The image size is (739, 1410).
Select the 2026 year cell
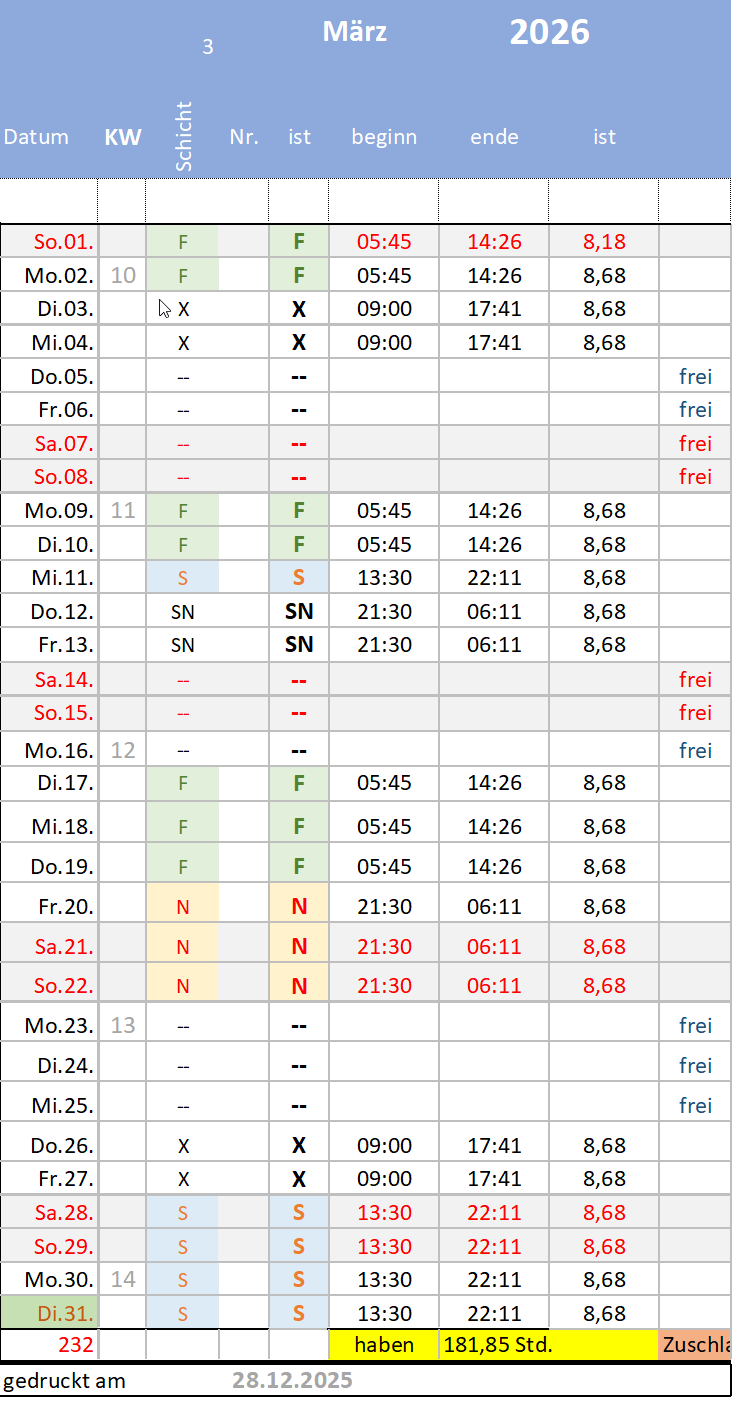pyautogui.click(x=549, y=32)
